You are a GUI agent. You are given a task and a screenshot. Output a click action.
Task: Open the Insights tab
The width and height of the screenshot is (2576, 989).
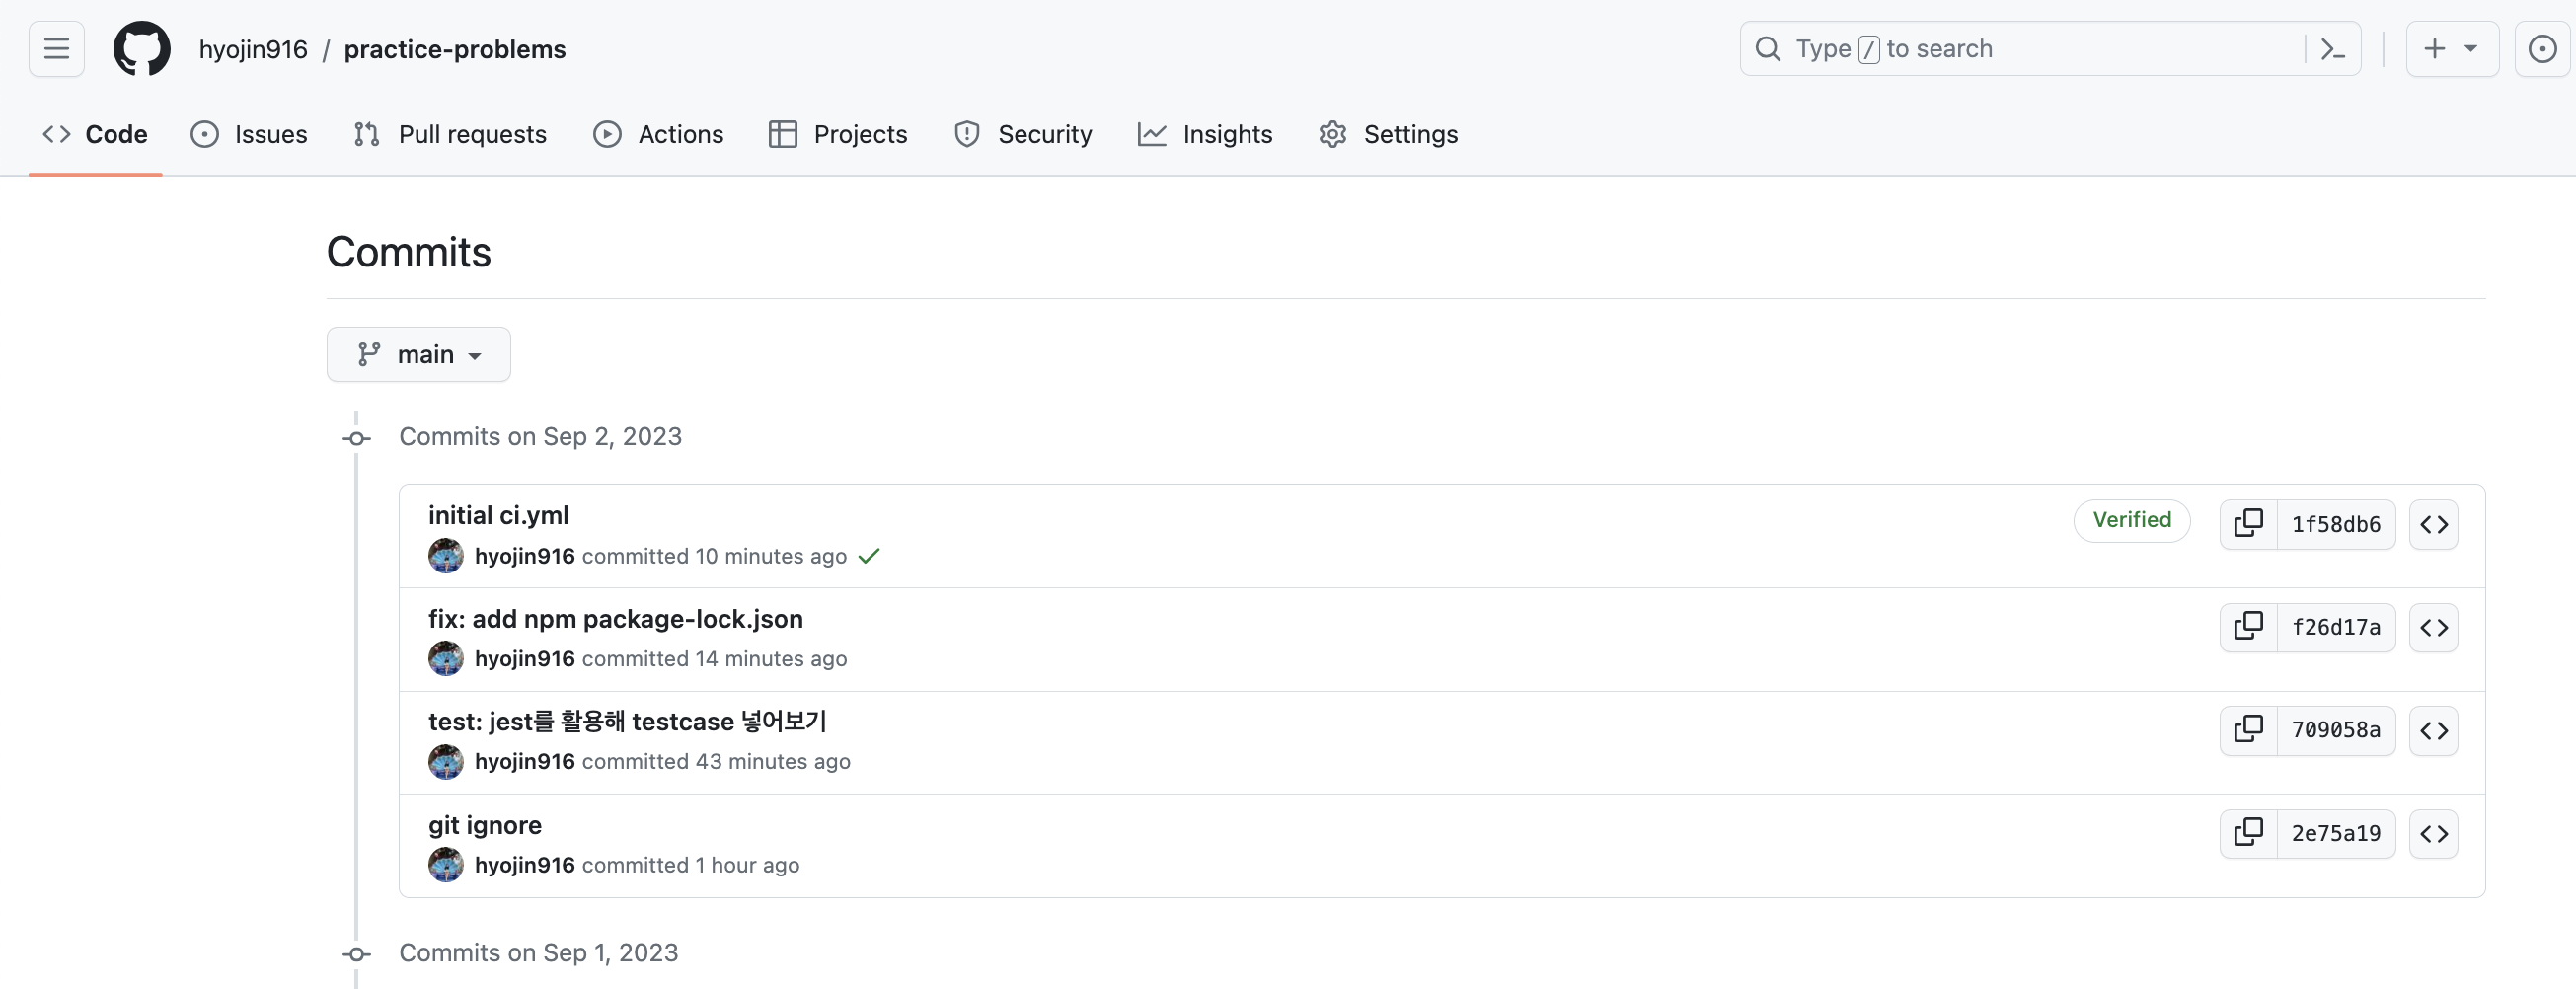pos(1205,134)
